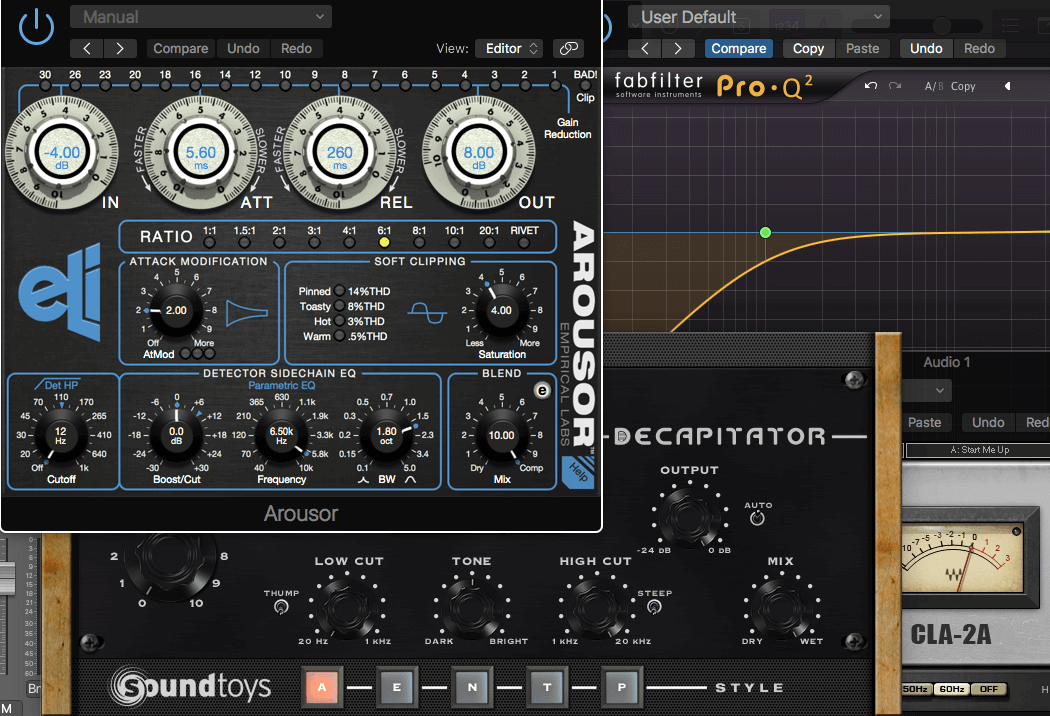Select CLA-2A 60Hz hum option

coord(952,689)
